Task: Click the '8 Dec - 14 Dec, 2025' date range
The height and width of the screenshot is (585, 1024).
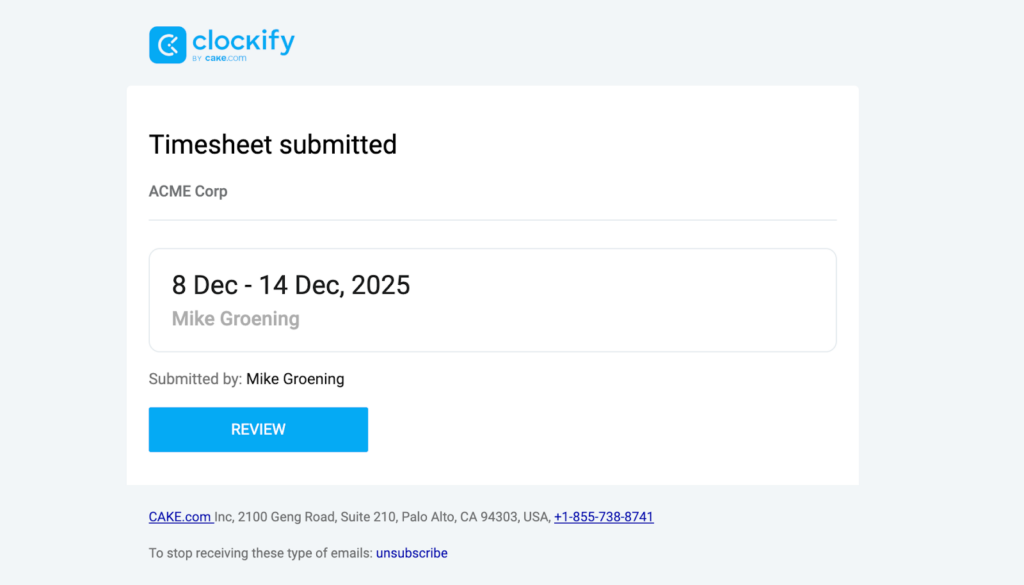Action: (291, 285)
